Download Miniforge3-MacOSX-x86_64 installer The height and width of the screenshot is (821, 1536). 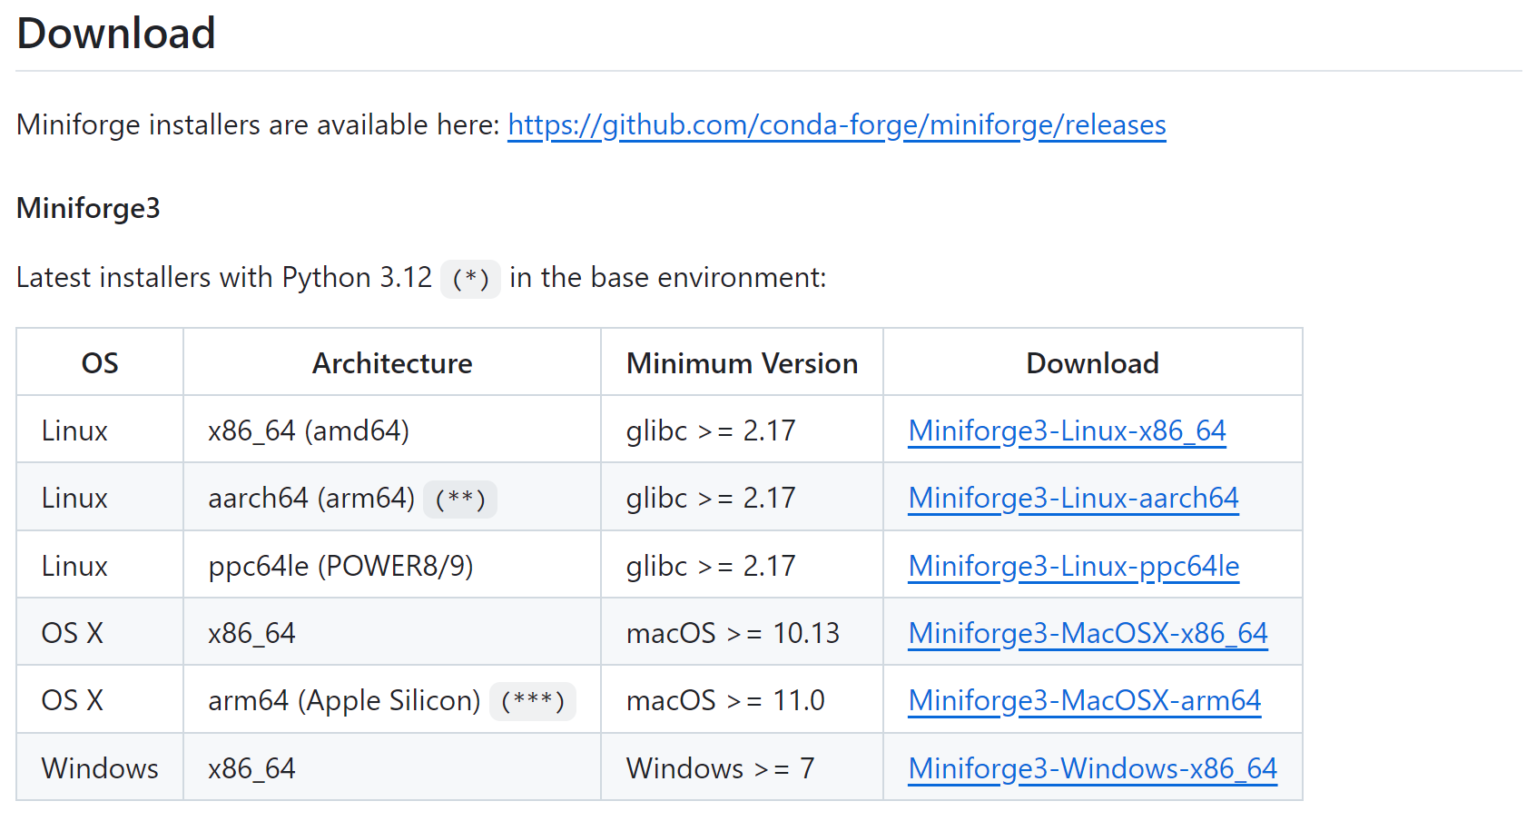1087,632
